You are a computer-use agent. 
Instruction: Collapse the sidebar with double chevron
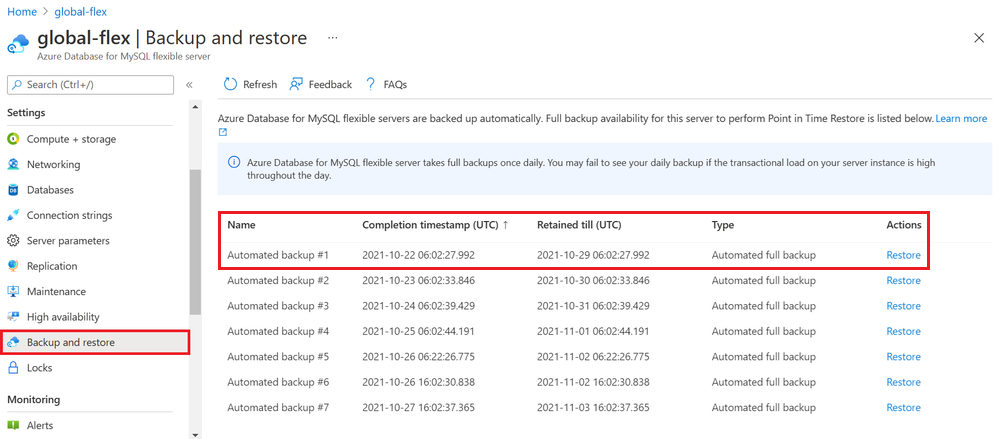click(x=189, y=85)
